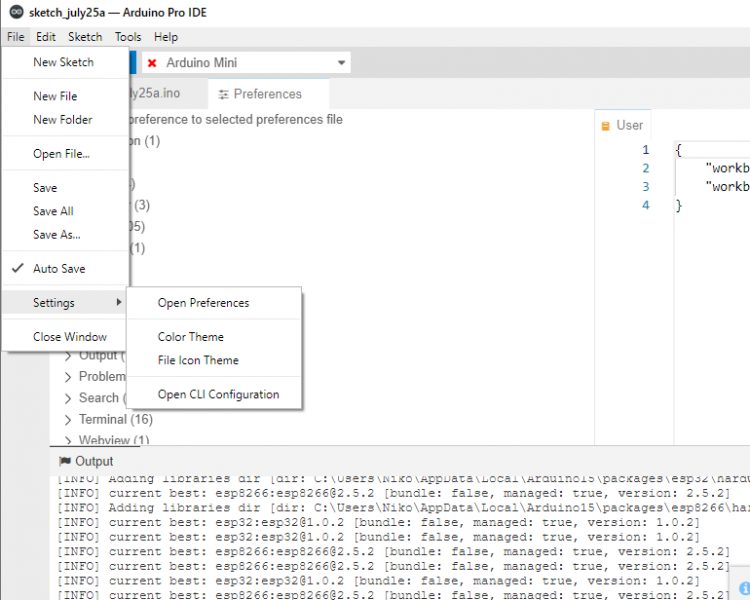750x600 pixels.
Task: Click the Terminal (16) tree row
Action: click(x=116, y=420)
